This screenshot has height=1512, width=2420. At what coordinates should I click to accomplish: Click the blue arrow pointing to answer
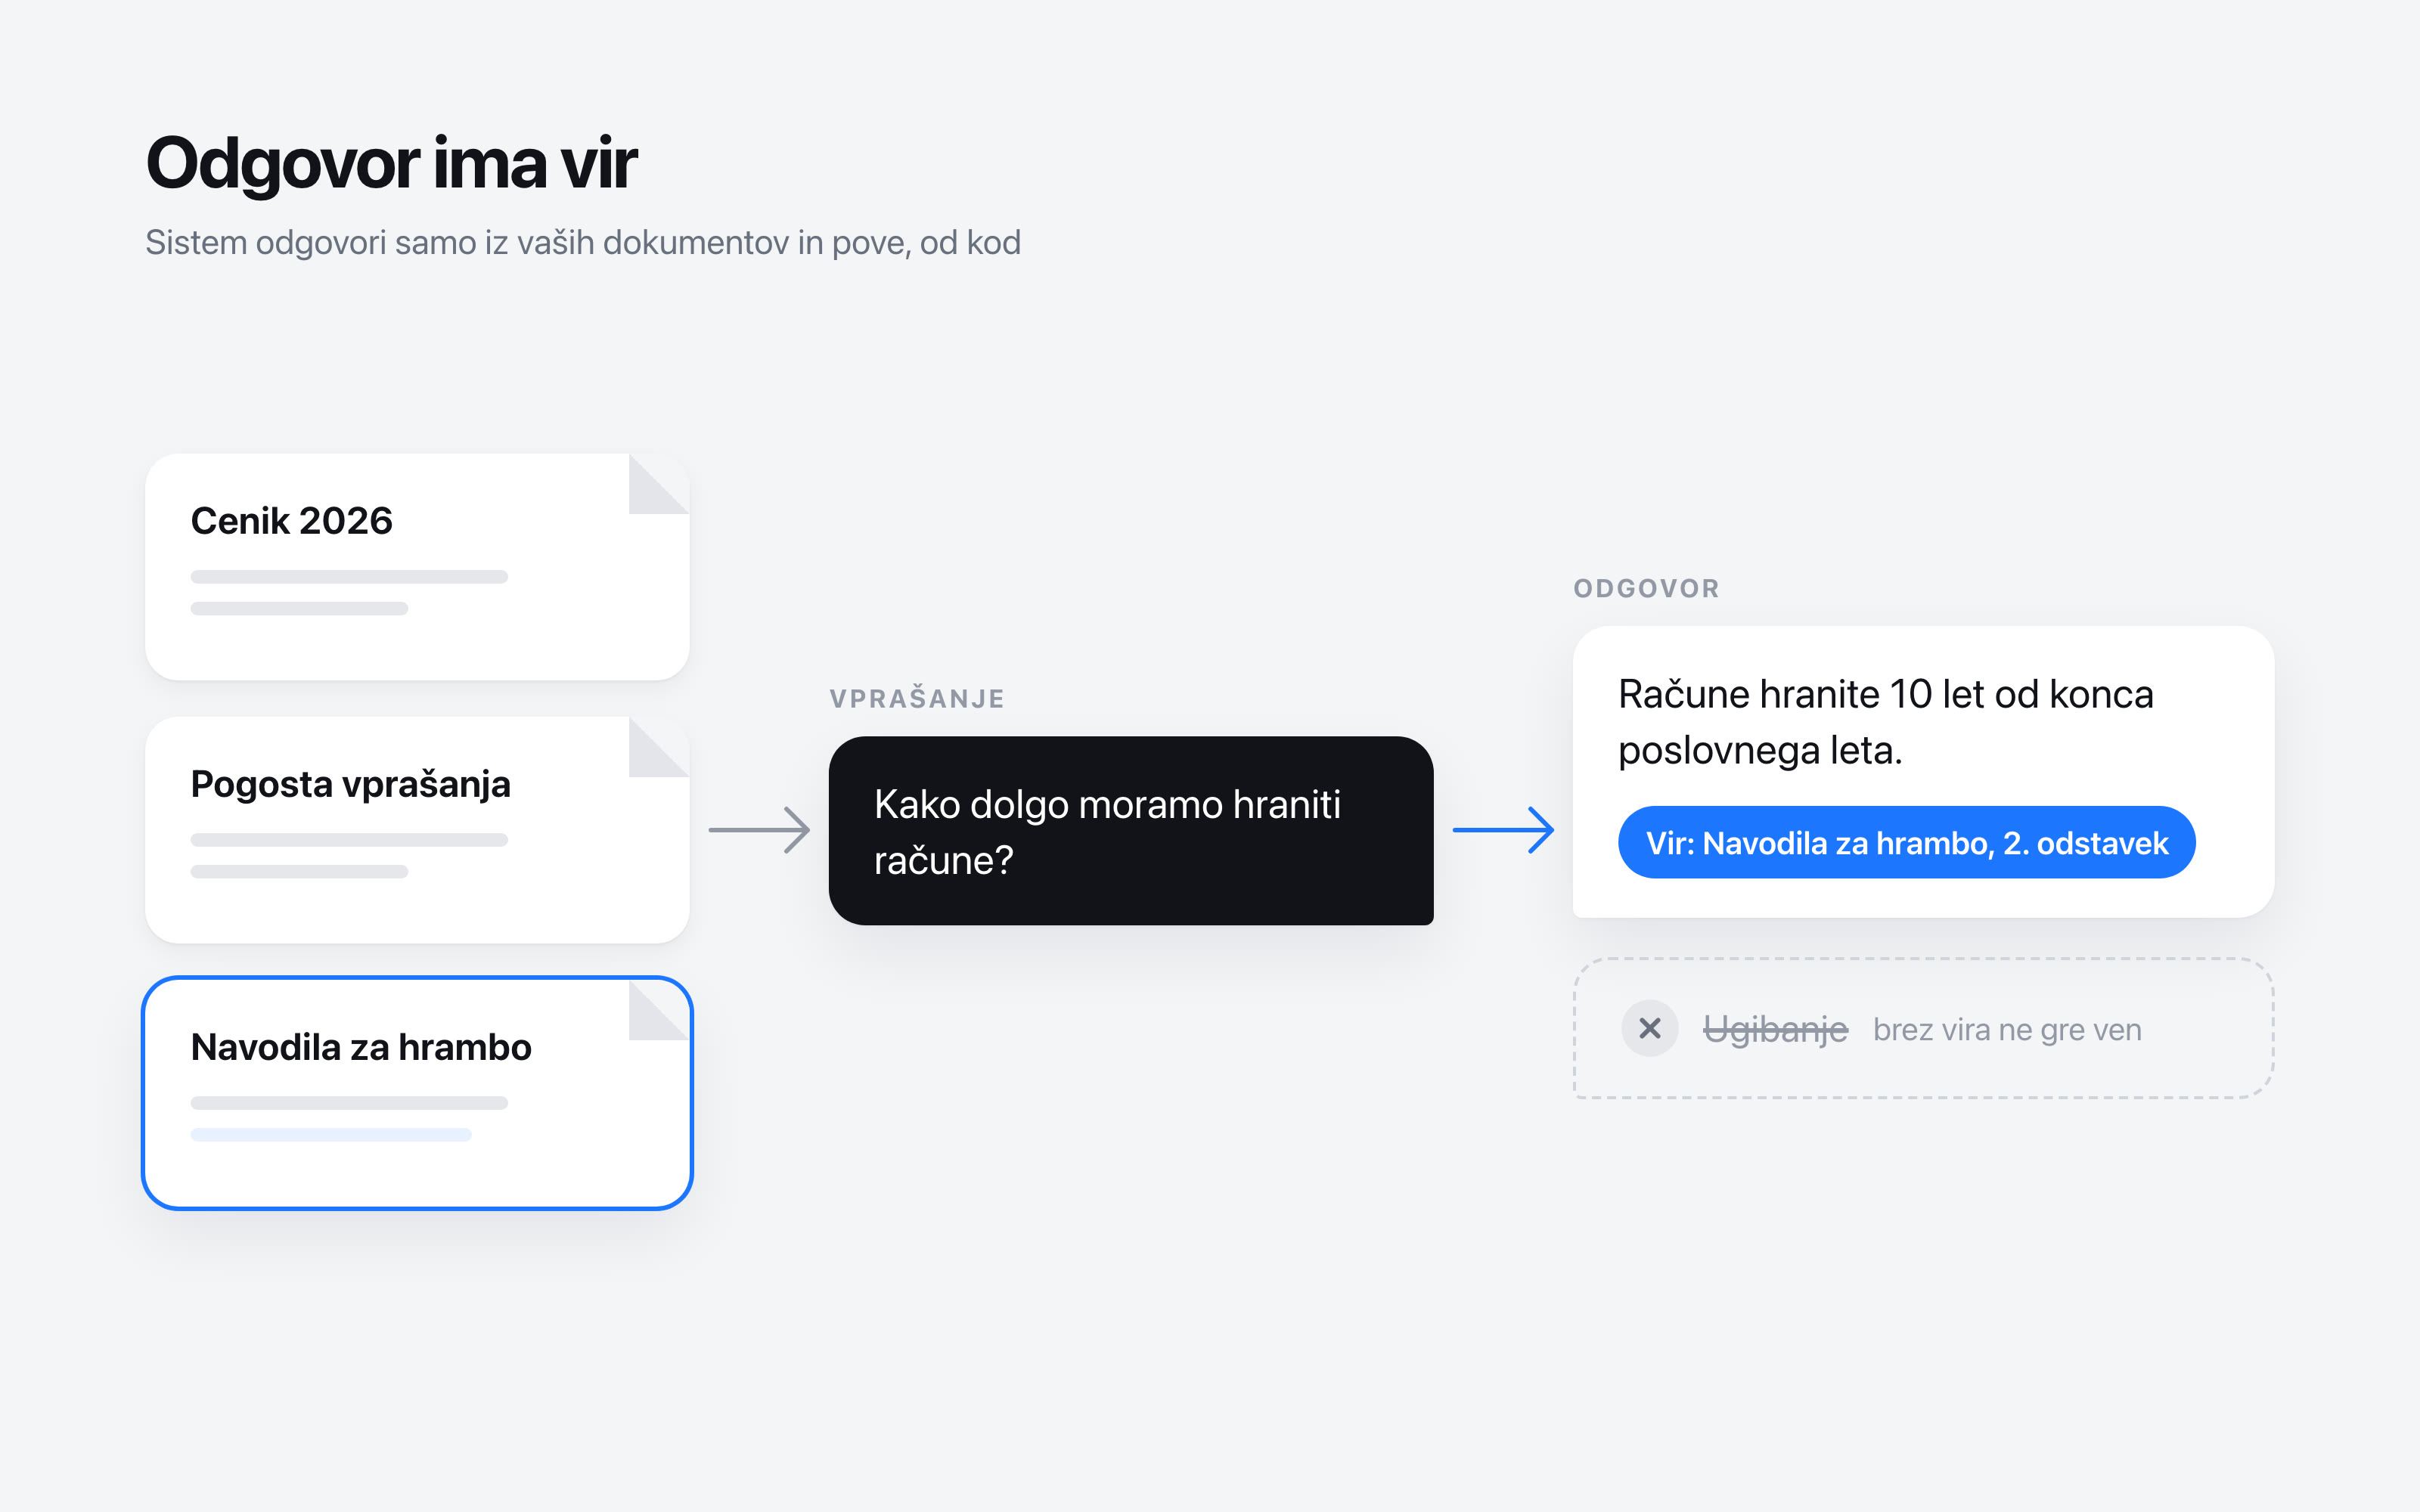pyautogui.click(x=1503, y=830)
